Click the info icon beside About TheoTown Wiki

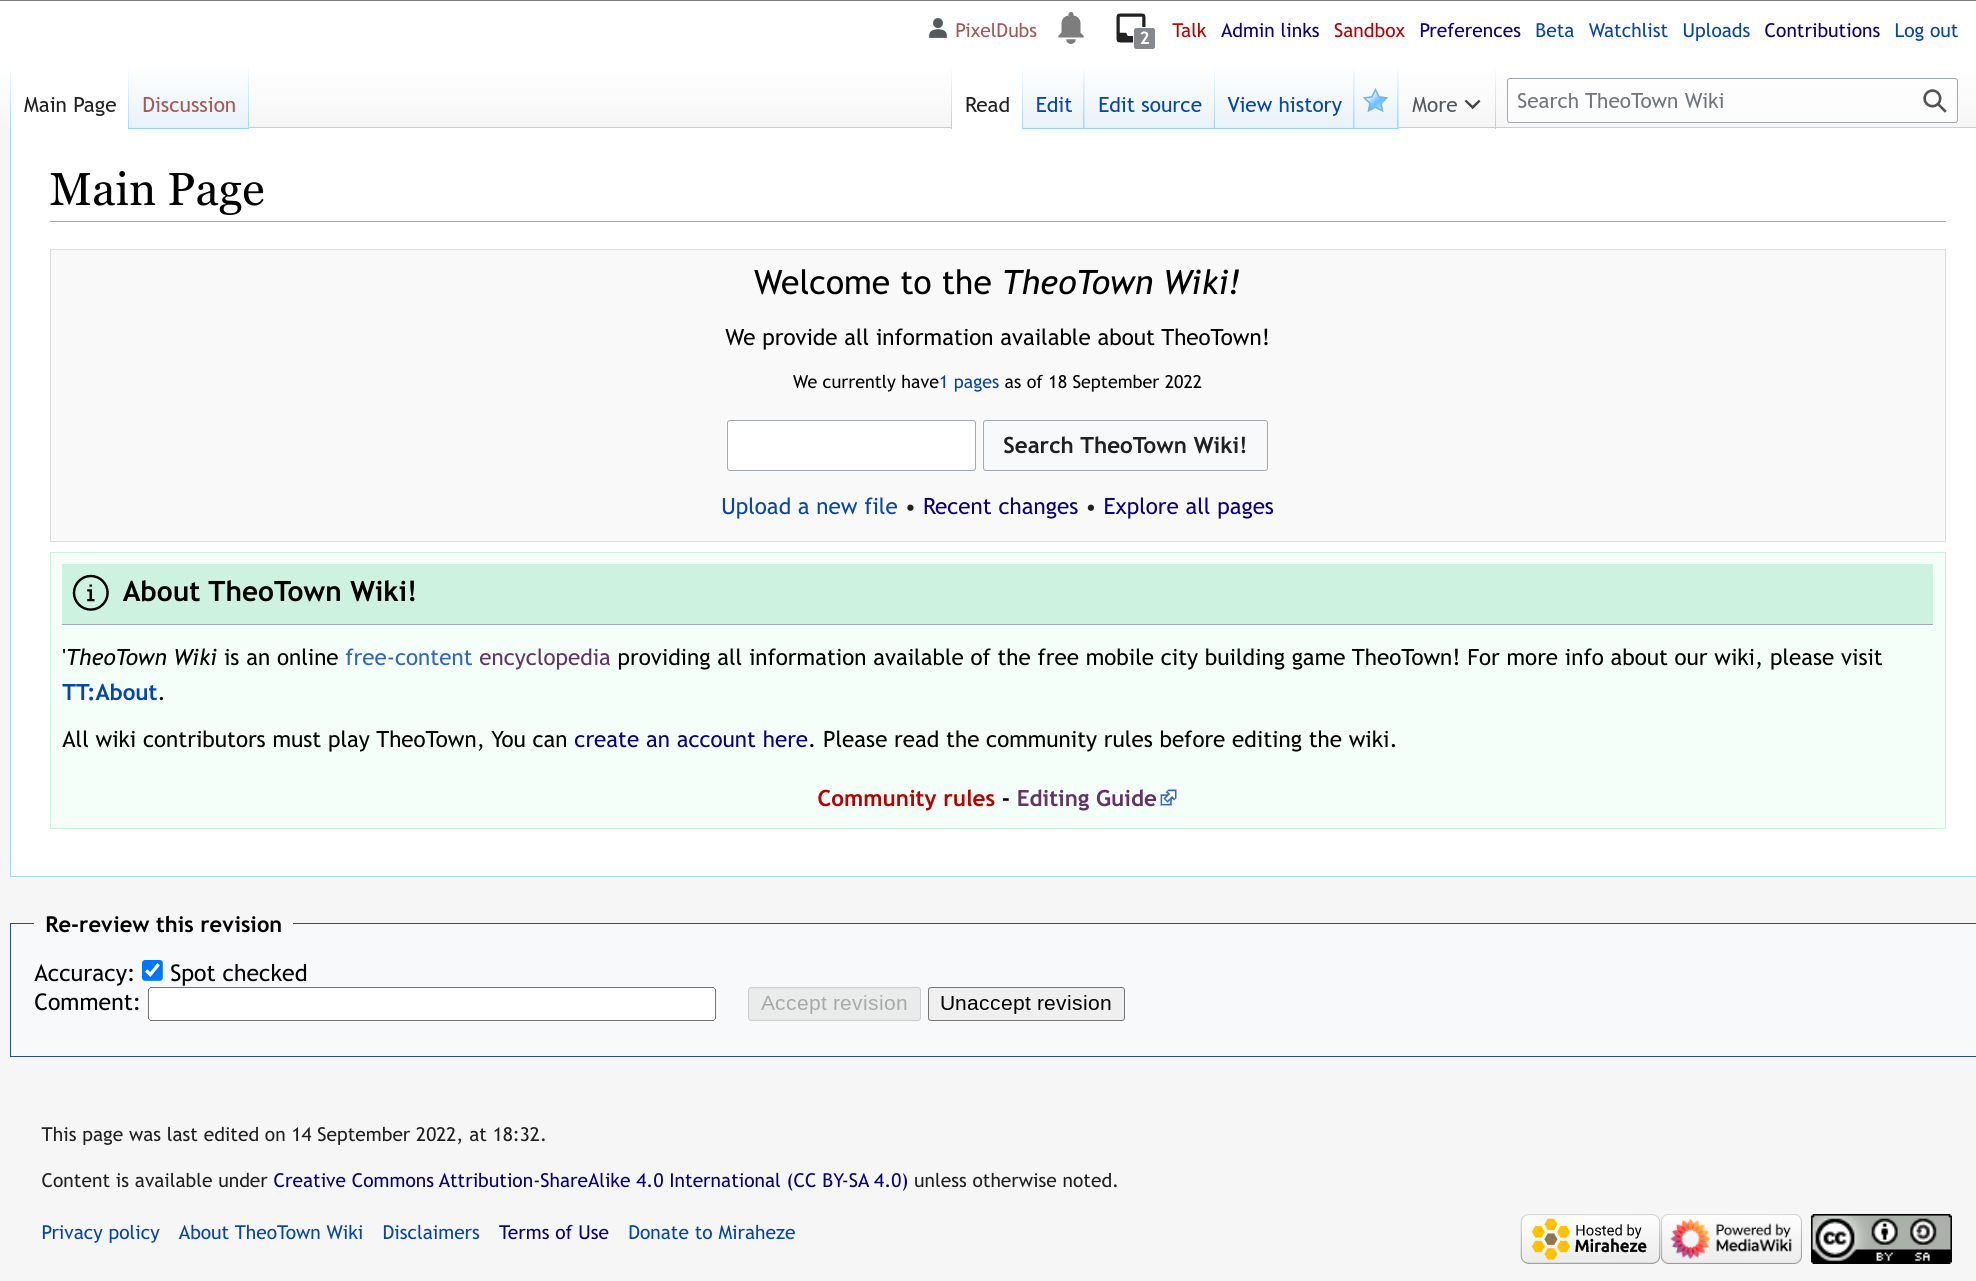click(90, 593)
